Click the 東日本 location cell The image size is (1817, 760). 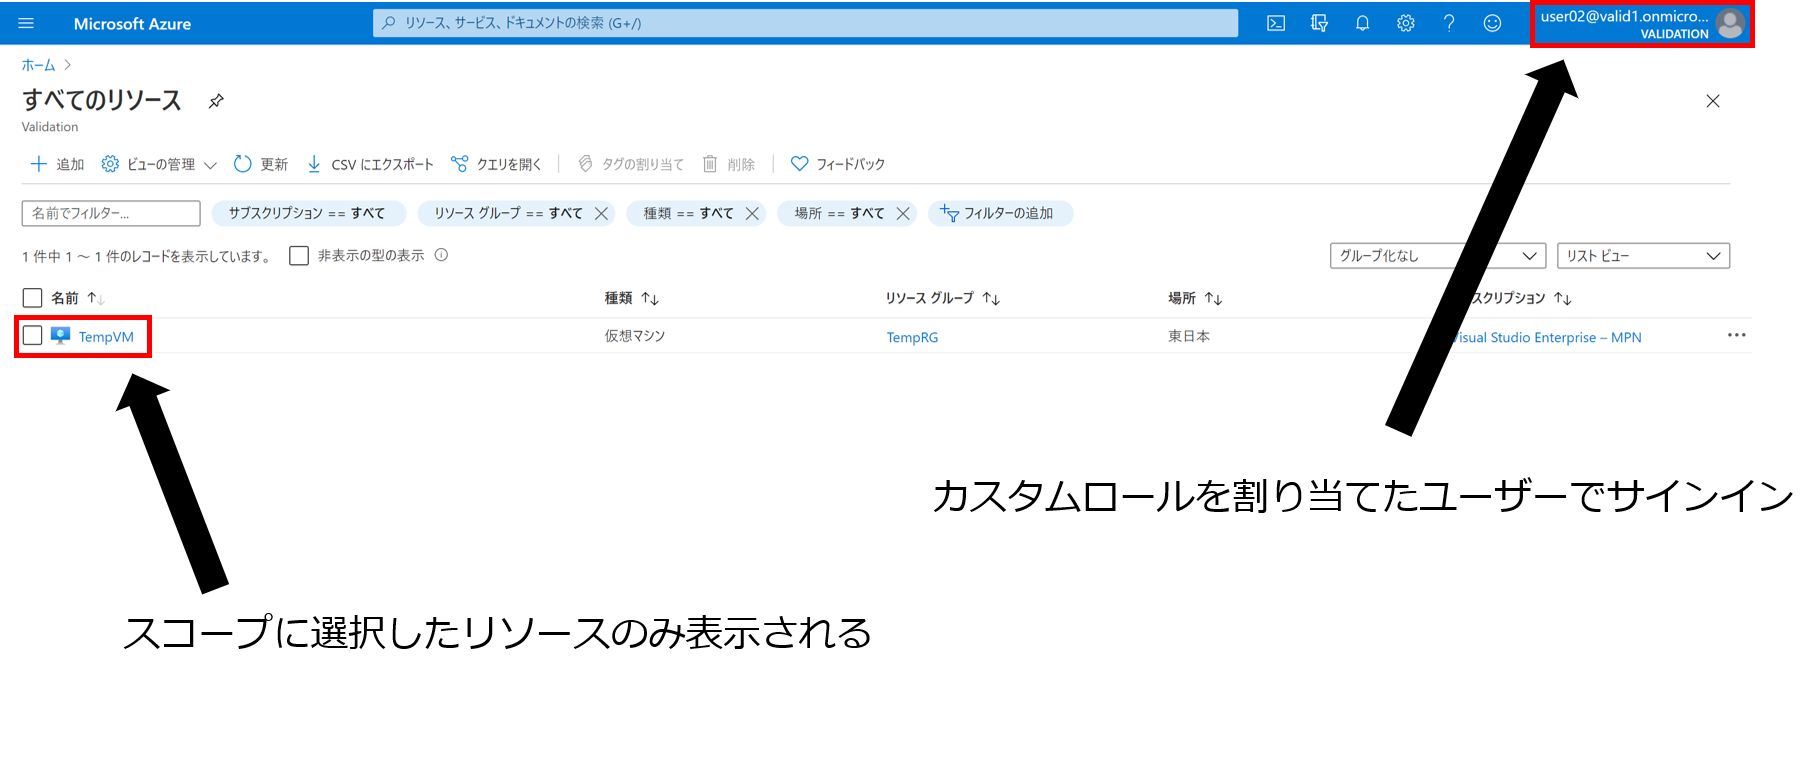point(1189,336)
